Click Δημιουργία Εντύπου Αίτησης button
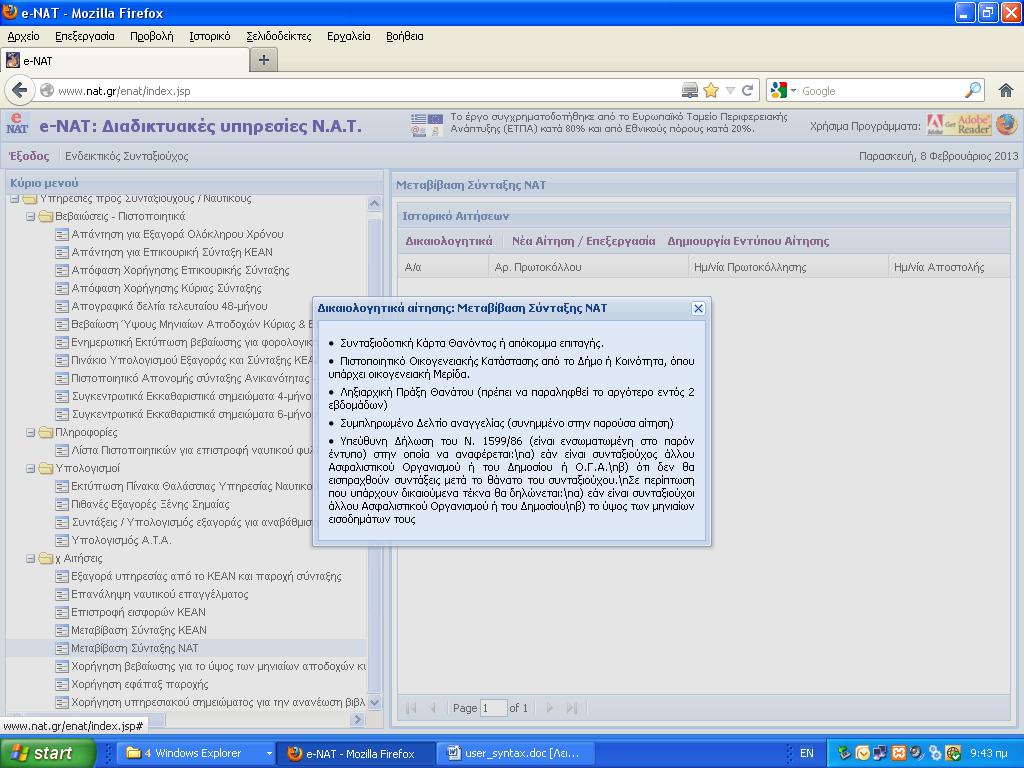This screenshot has height=768, width=1024. click(x=748, y=241)
